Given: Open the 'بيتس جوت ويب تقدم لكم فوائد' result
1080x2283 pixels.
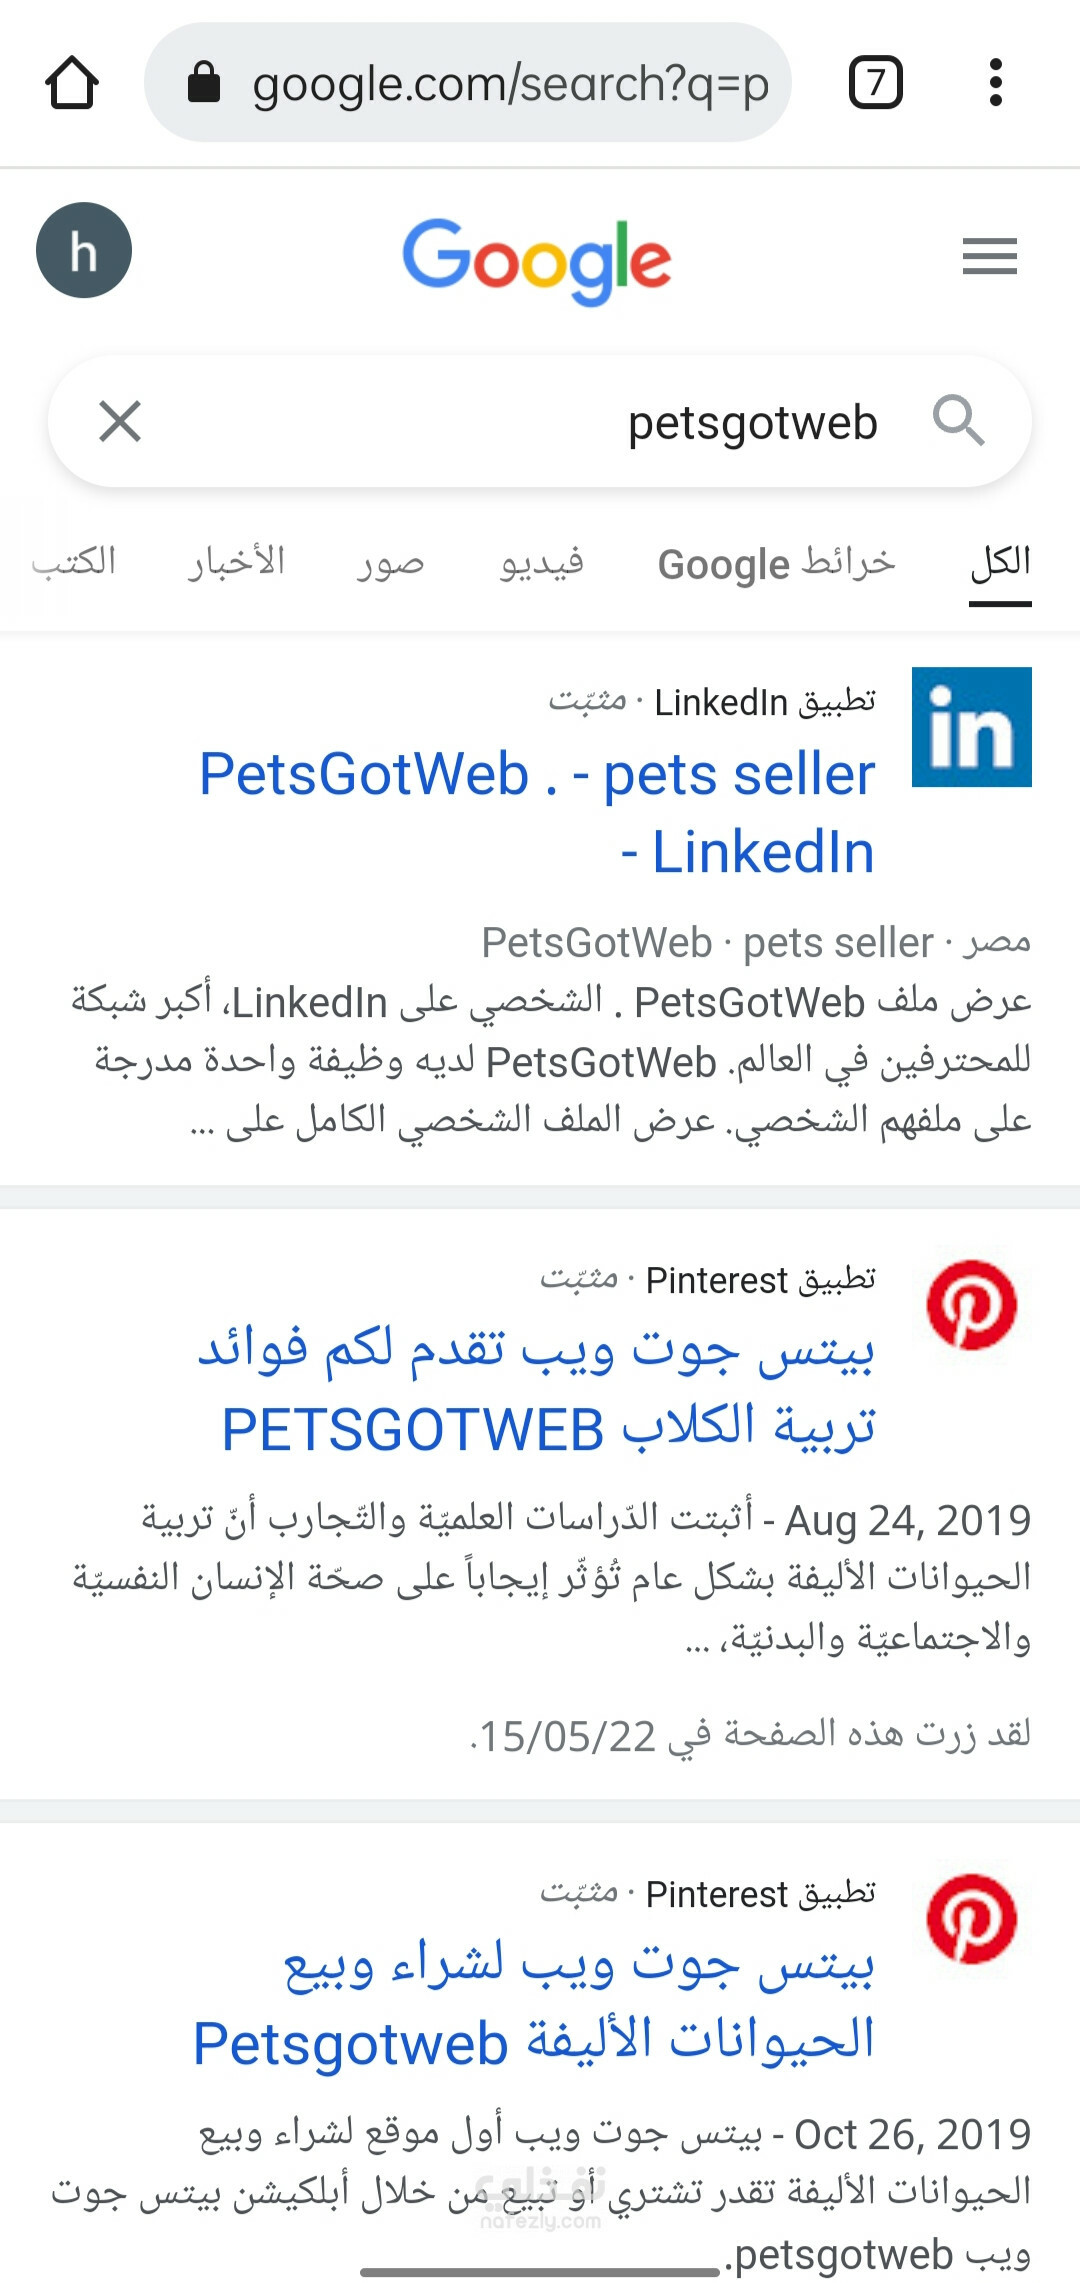Looking at the screenshot, I should coord(537,1388).
